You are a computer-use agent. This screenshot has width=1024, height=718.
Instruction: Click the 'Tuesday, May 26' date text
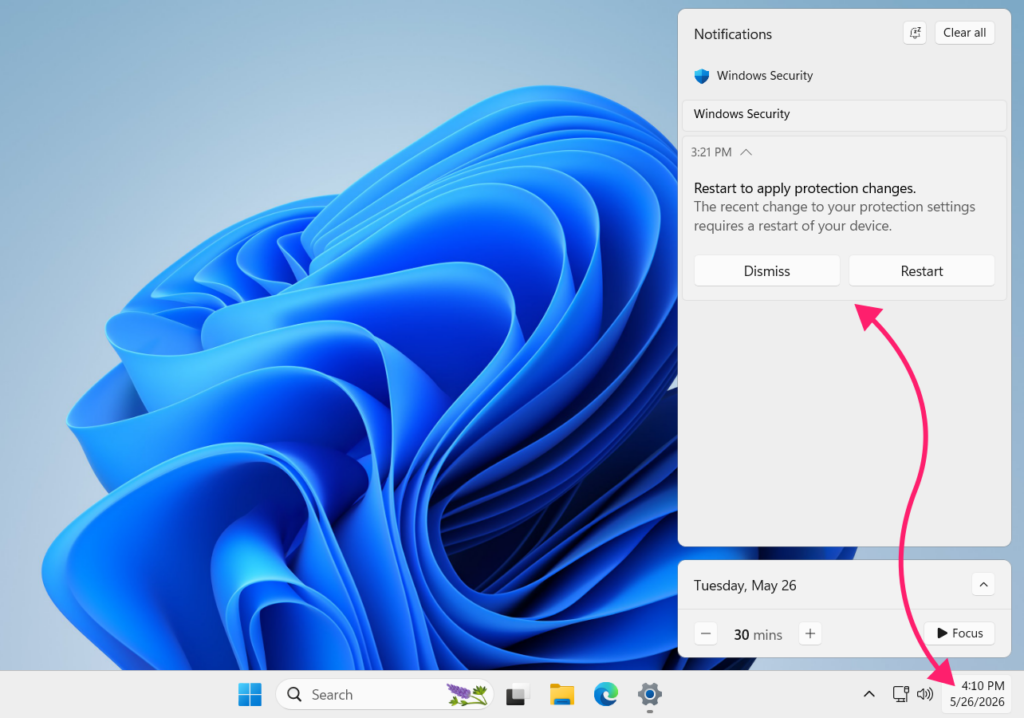coord(744,585)
